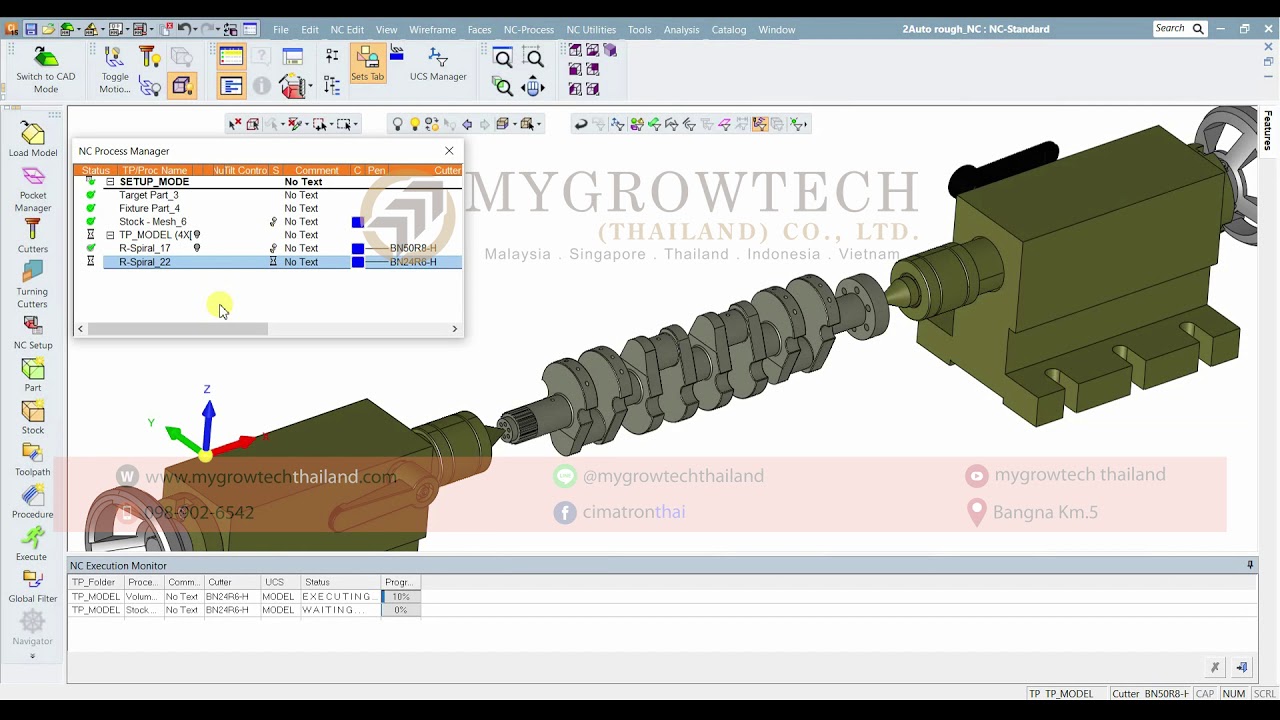Open the Global Filter tool
Image resolution: width=1280 pixels, height=720 pixels.
(33, 587)
